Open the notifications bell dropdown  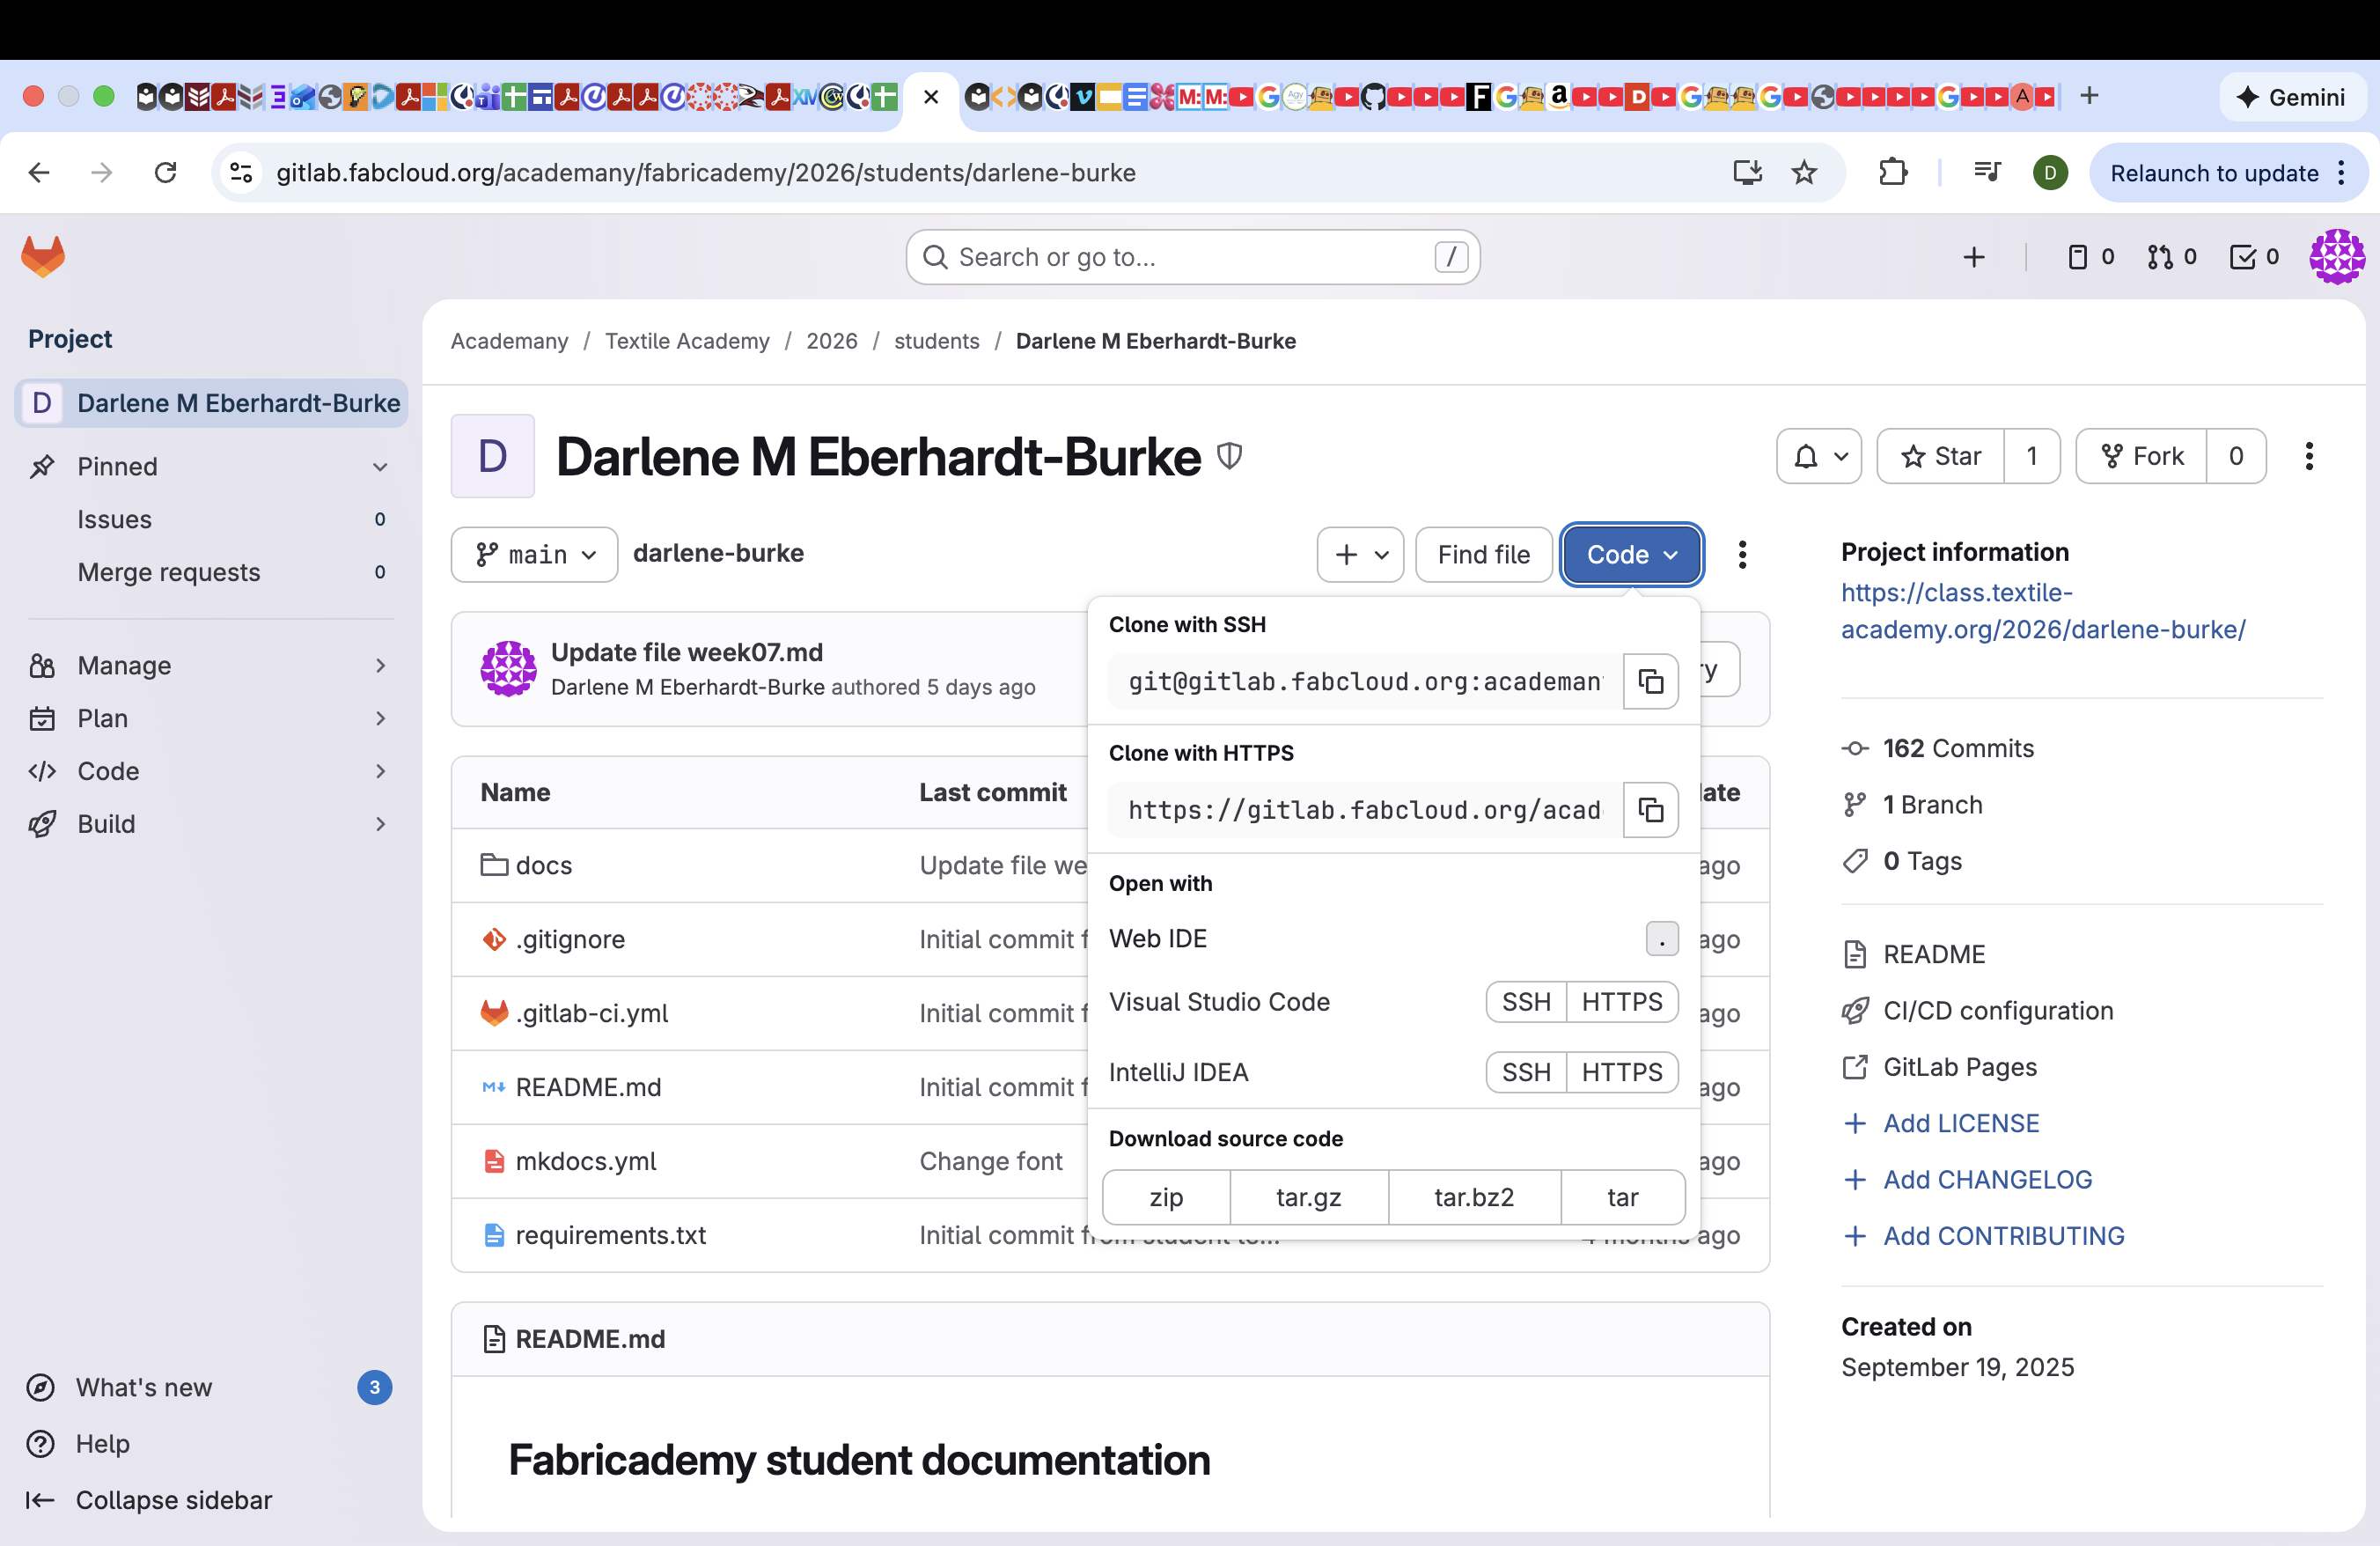tap(1818, 456)
